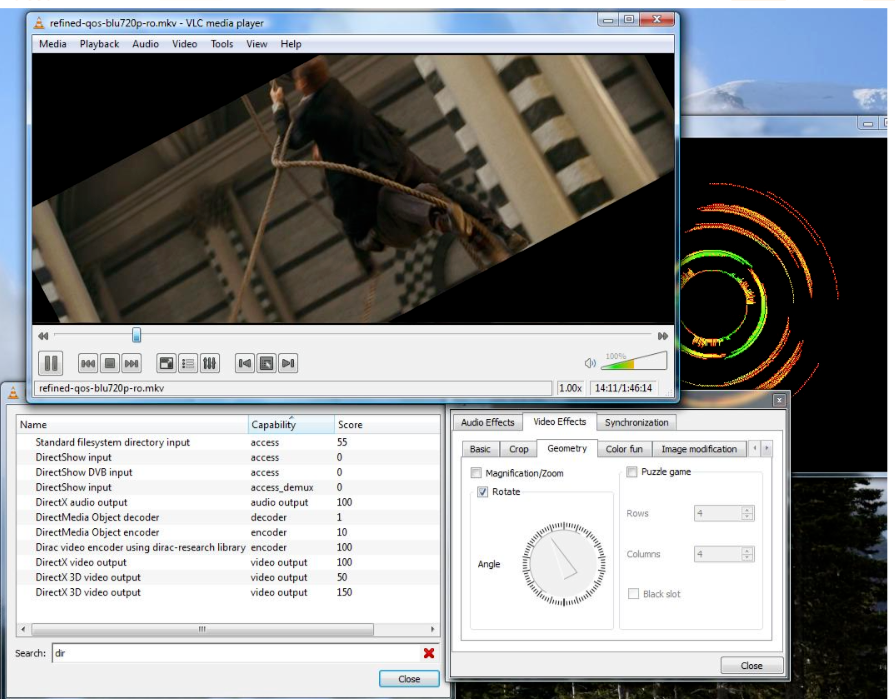Screen dimensions: 895x699
Task: Show the playlist button
Action: pyautogui.click(x=188, y=363)
